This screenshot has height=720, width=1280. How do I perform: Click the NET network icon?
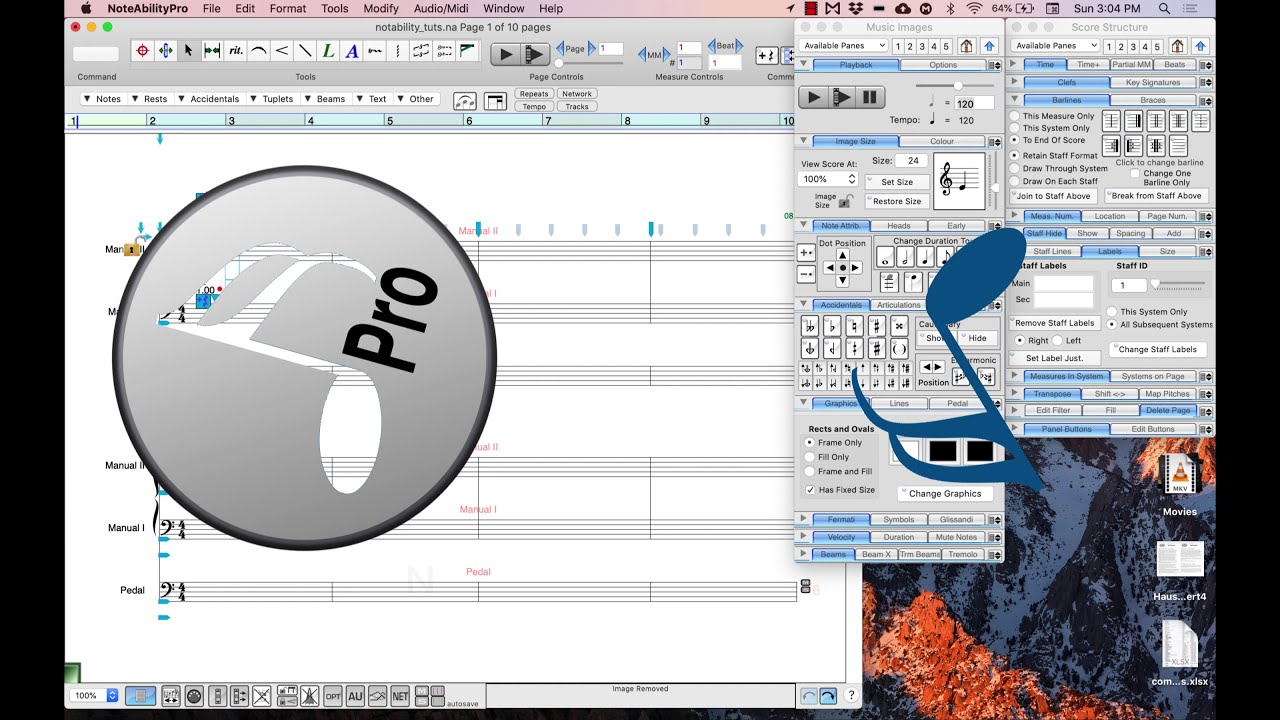click(x=400, y=695)
